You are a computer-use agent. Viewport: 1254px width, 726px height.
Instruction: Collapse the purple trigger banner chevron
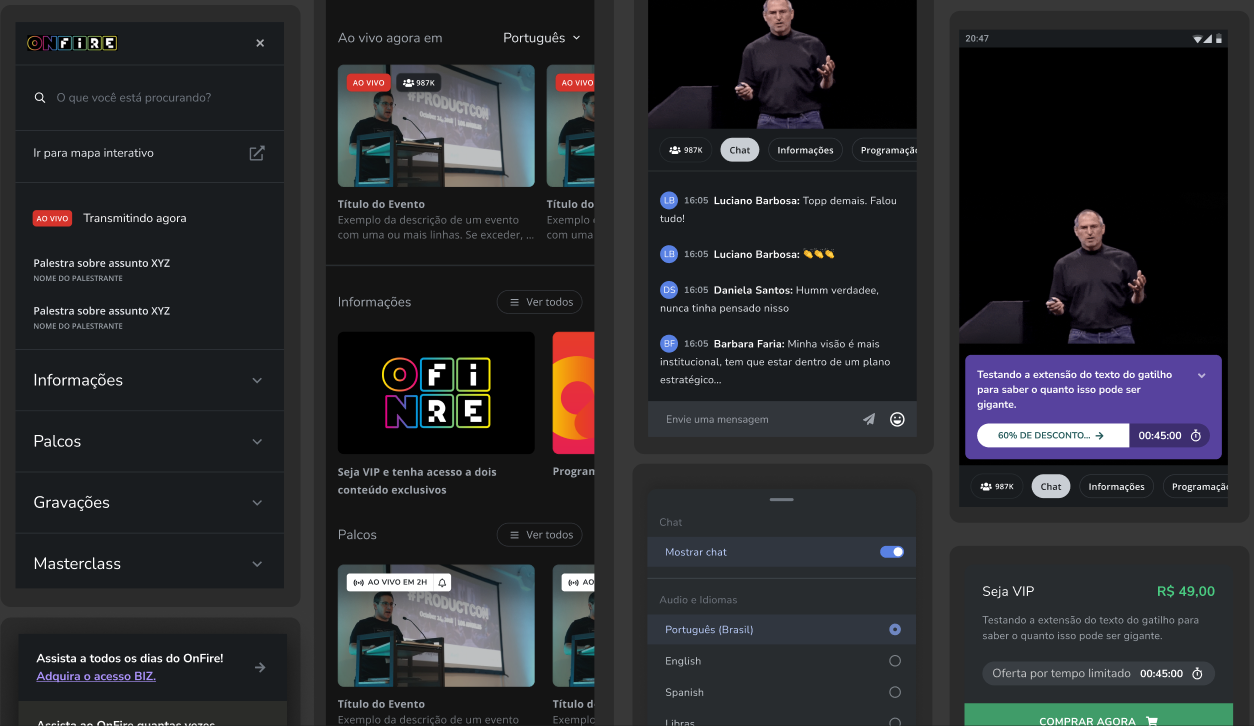(x=1202, y=376)
